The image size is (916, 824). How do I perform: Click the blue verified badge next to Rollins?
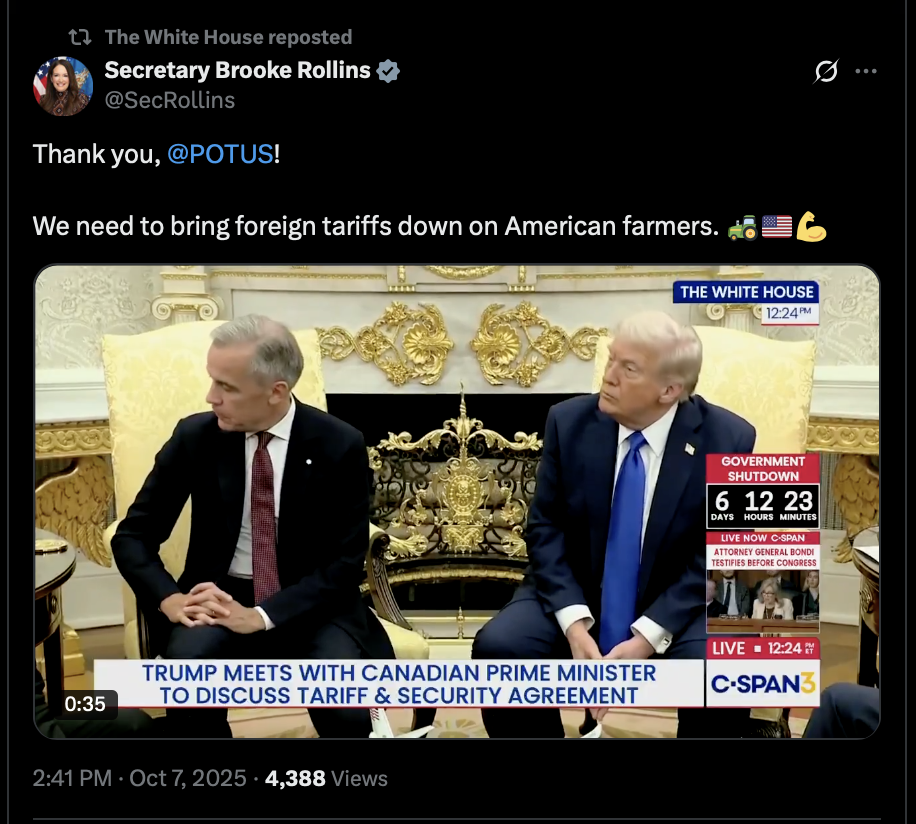(x=388, y=71)
